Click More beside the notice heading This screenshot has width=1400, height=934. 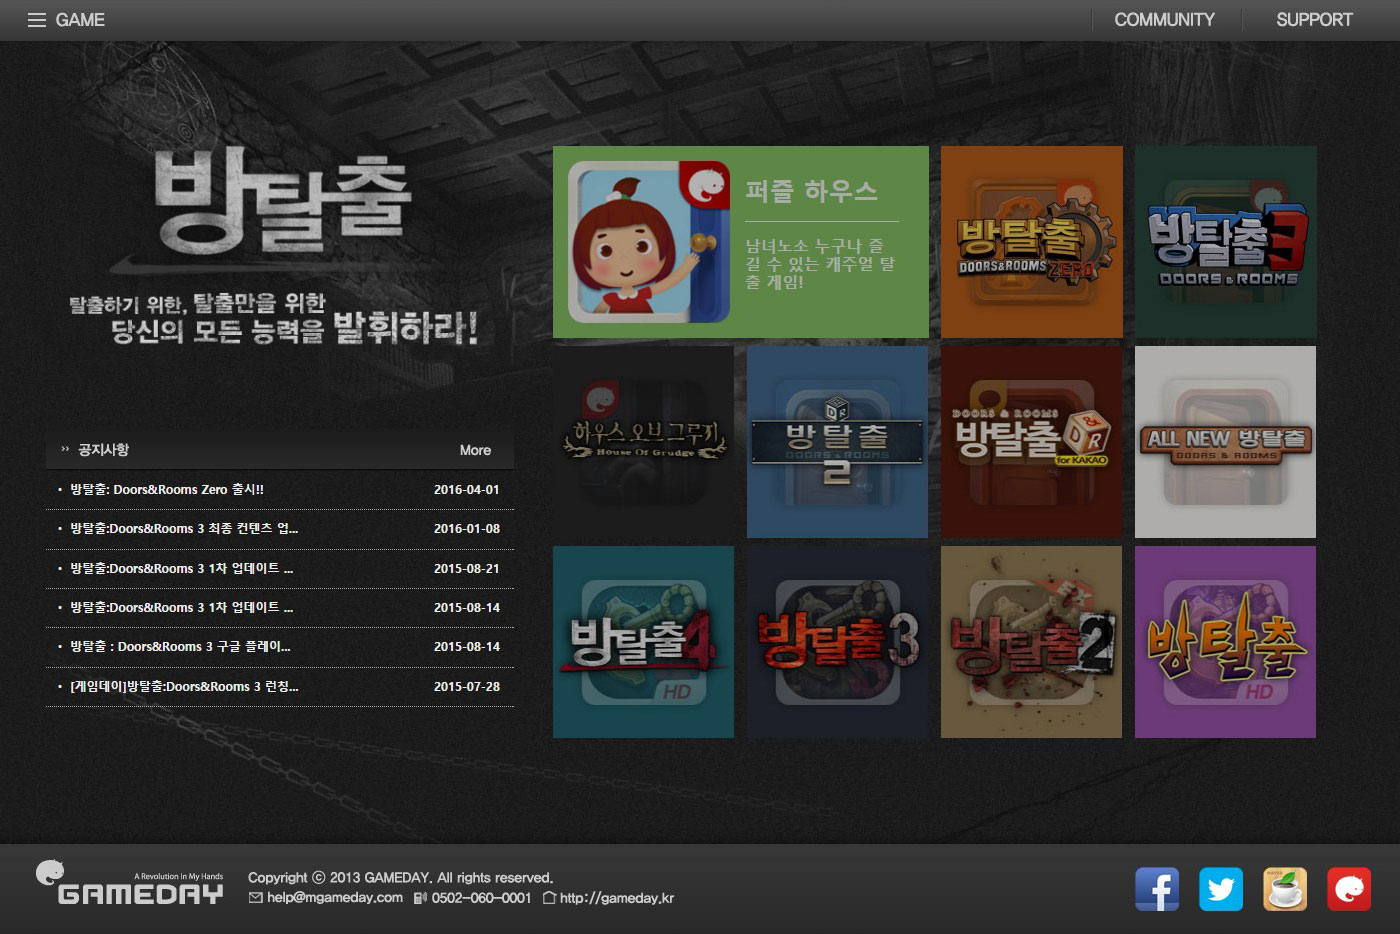[x=475, y=450]
